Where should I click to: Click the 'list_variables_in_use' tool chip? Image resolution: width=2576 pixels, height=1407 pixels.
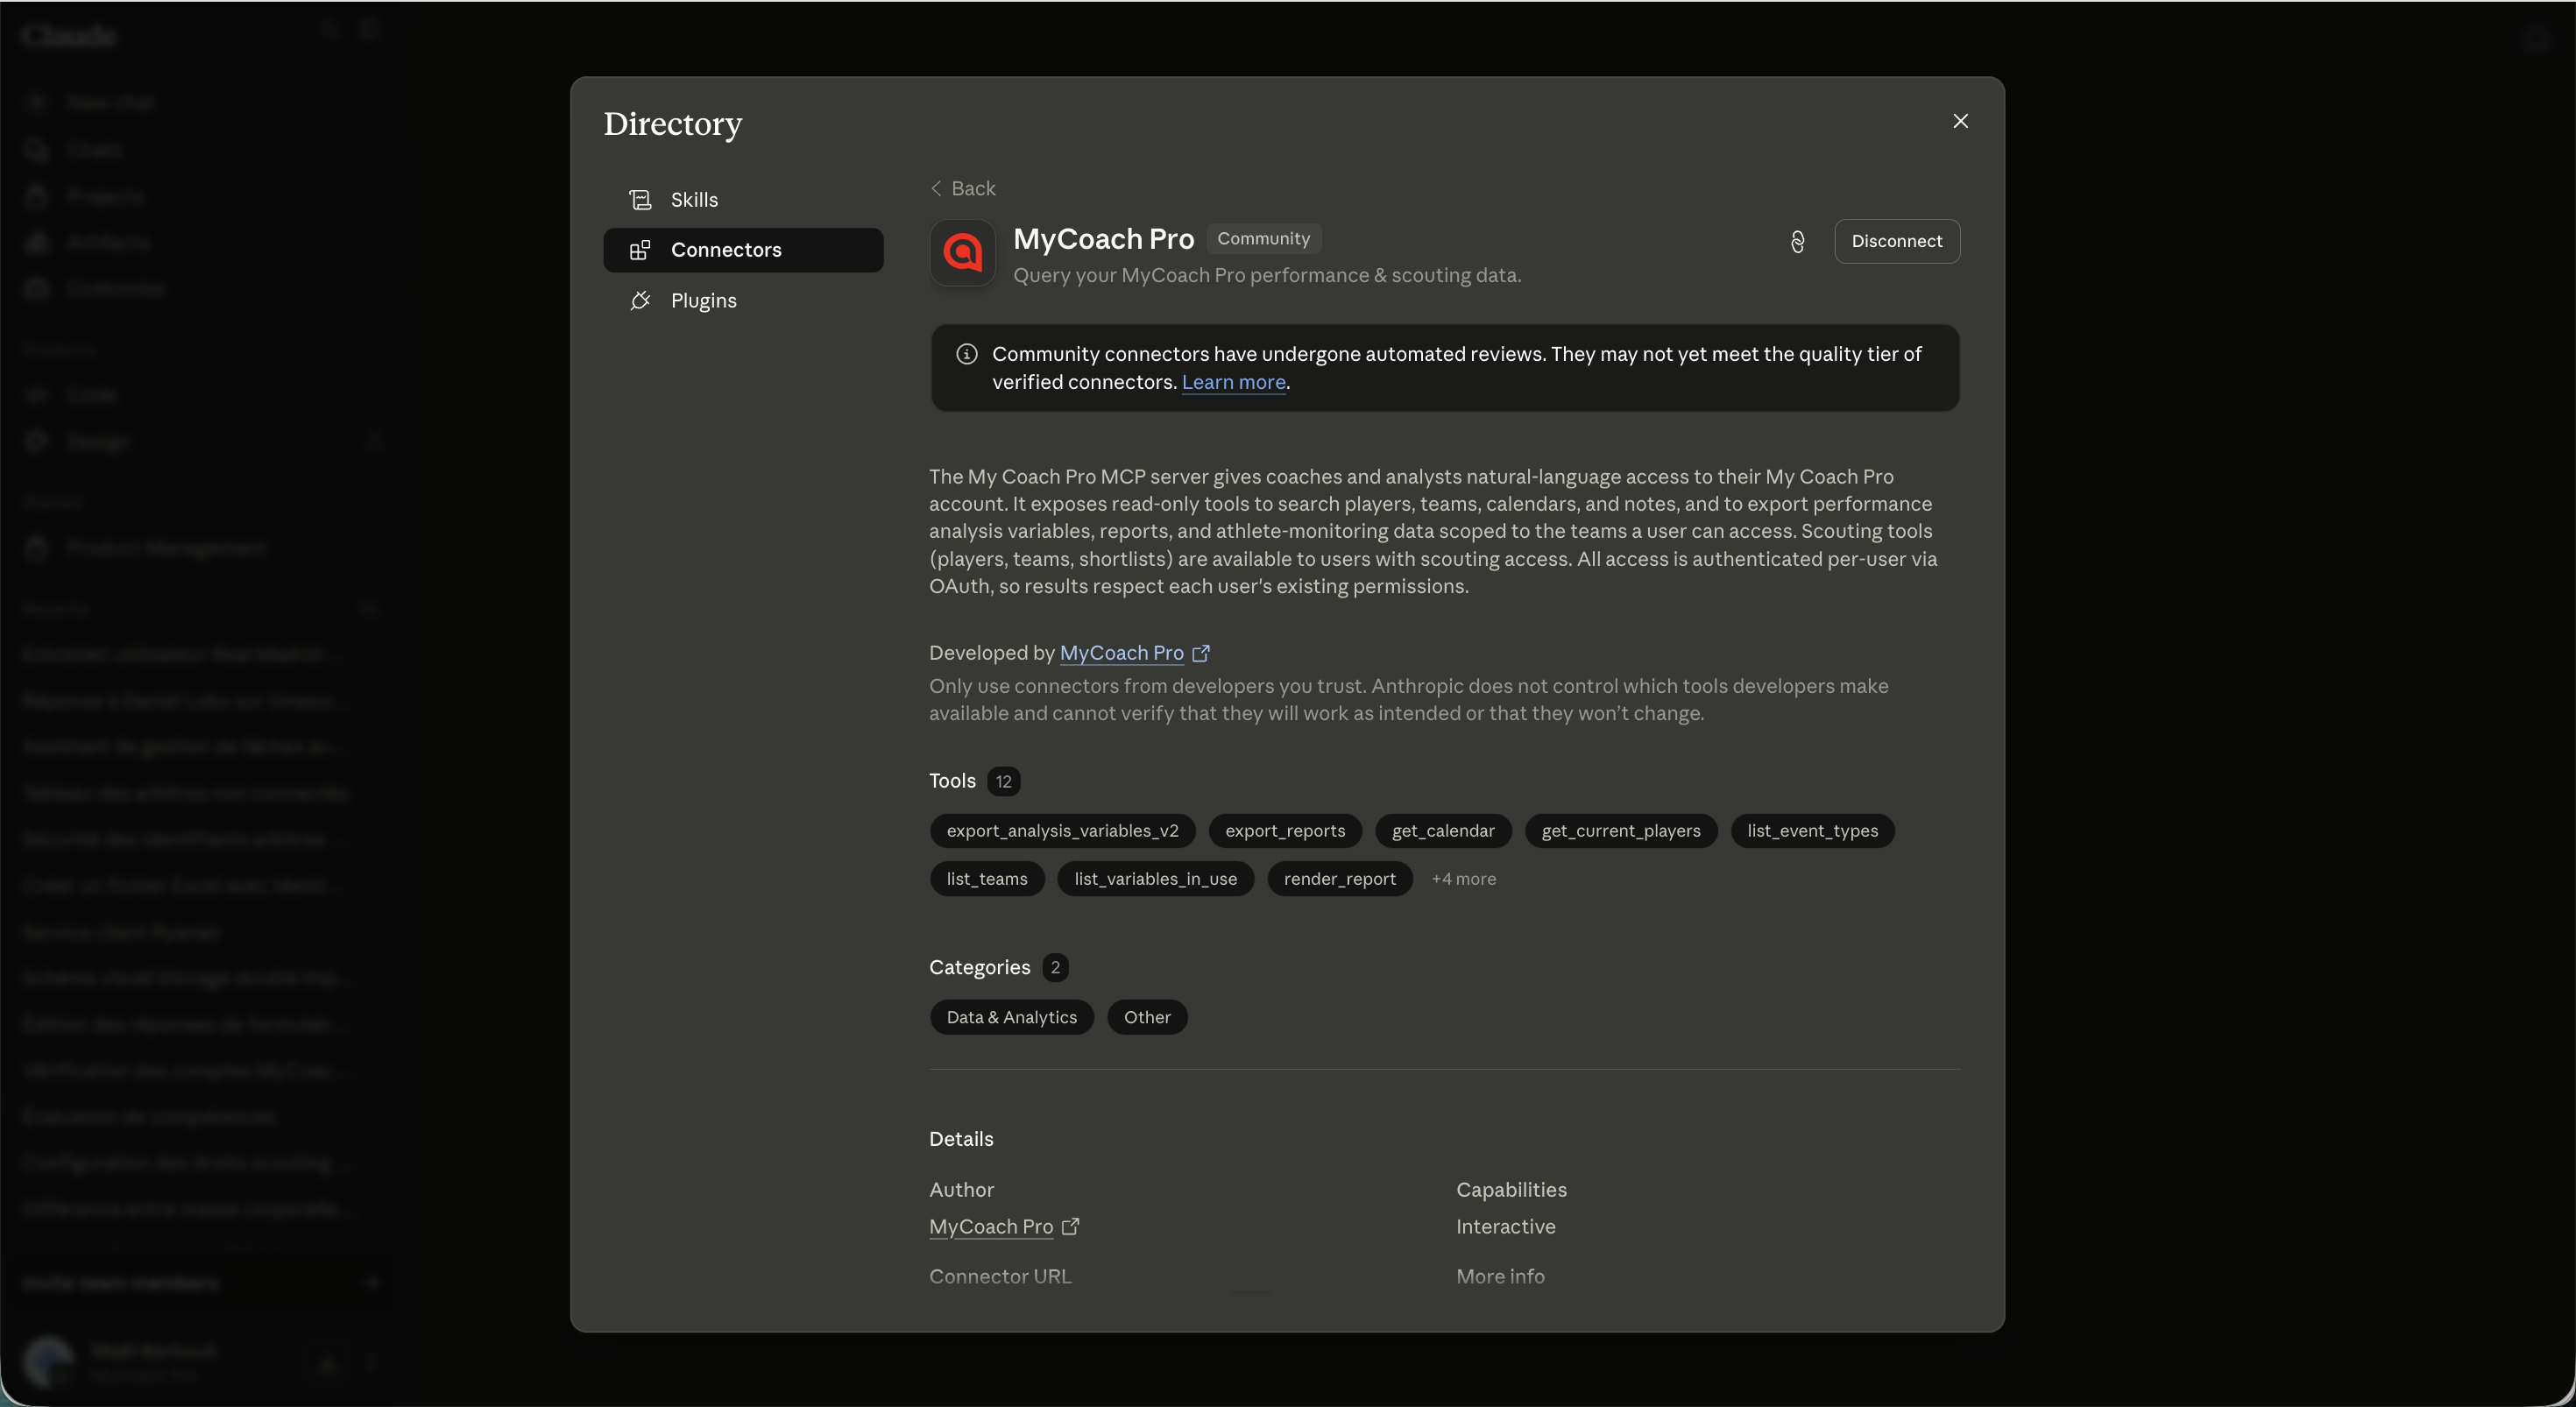click(1155, 879)
